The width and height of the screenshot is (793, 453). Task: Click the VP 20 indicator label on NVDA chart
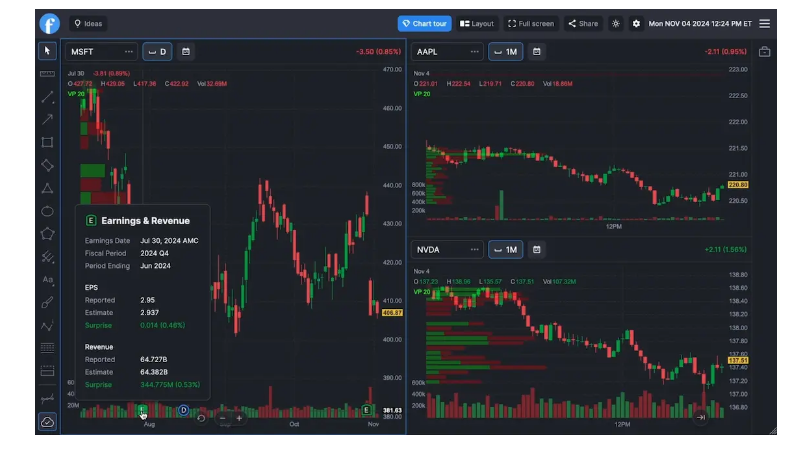[x=422, y=292]
